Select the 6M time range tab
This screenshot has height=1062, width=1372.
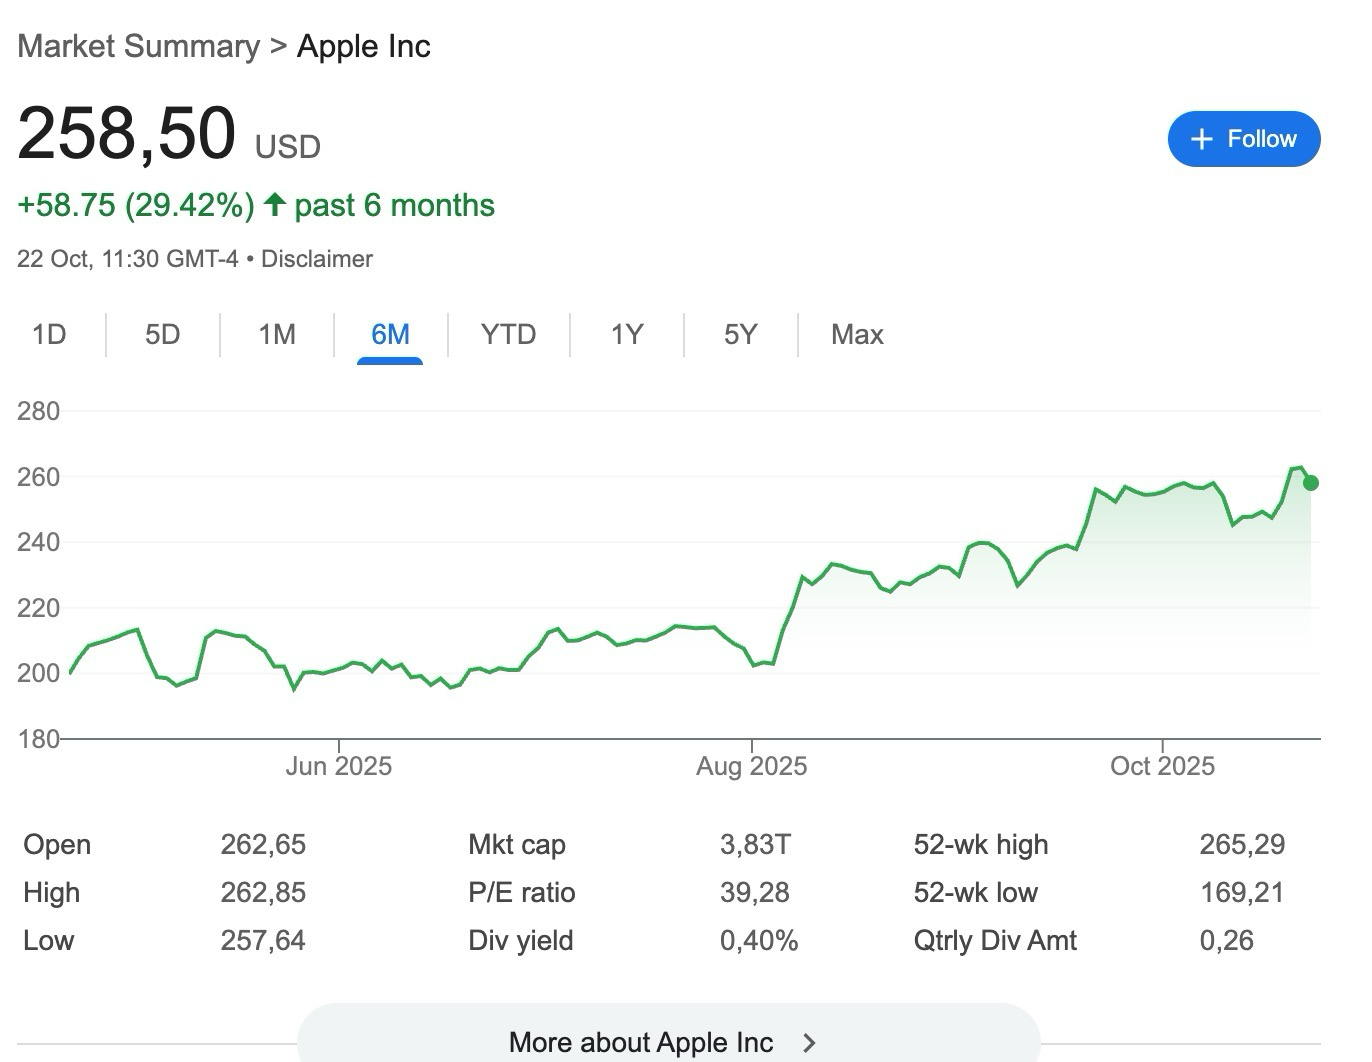point(390,334)
